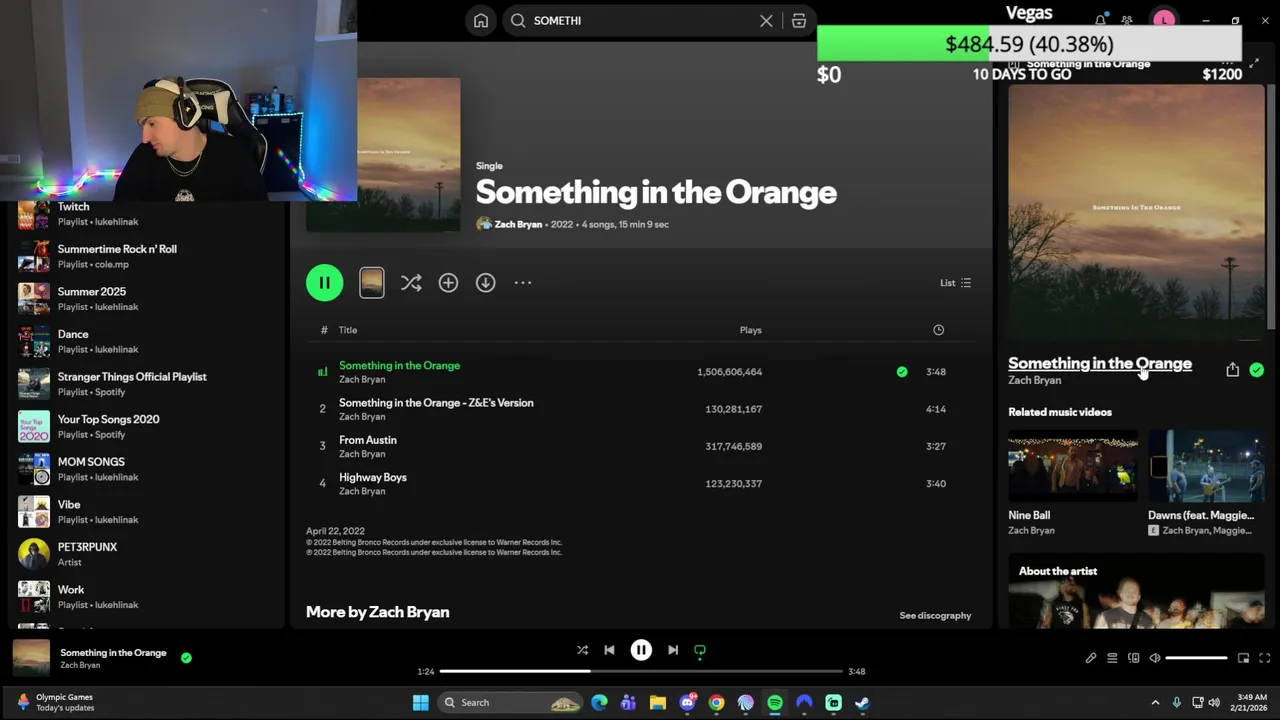Open the play queue icon
Viewport: 1280px width, 720px height.
click(x=1112, y=658)
